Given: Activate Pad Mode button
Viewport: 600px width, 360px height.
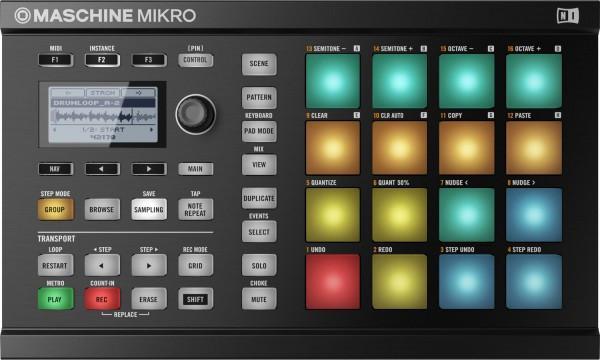Looking at the screenshot, I should tap(259, 131).
